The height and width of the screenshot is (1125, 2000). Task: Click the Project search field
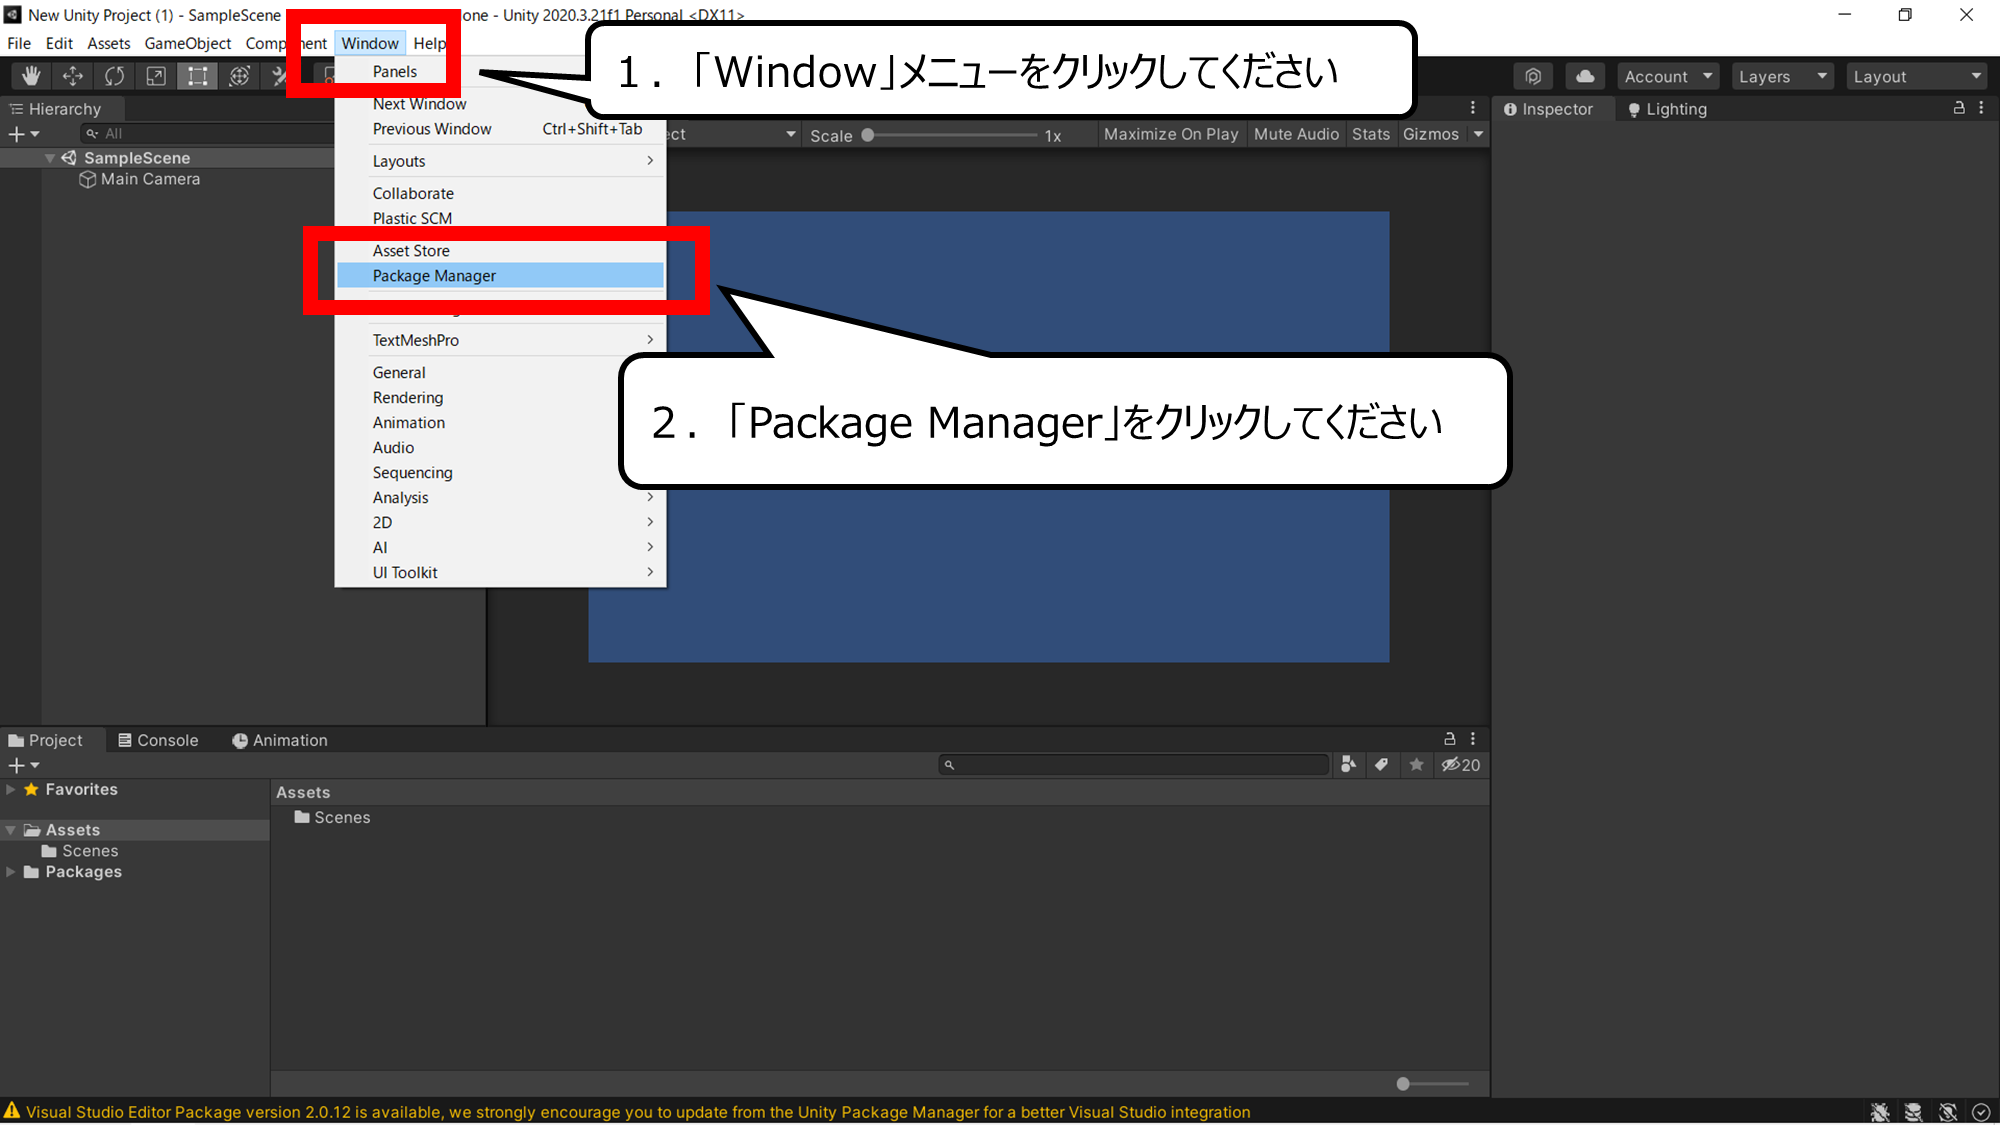(1134, 765)
